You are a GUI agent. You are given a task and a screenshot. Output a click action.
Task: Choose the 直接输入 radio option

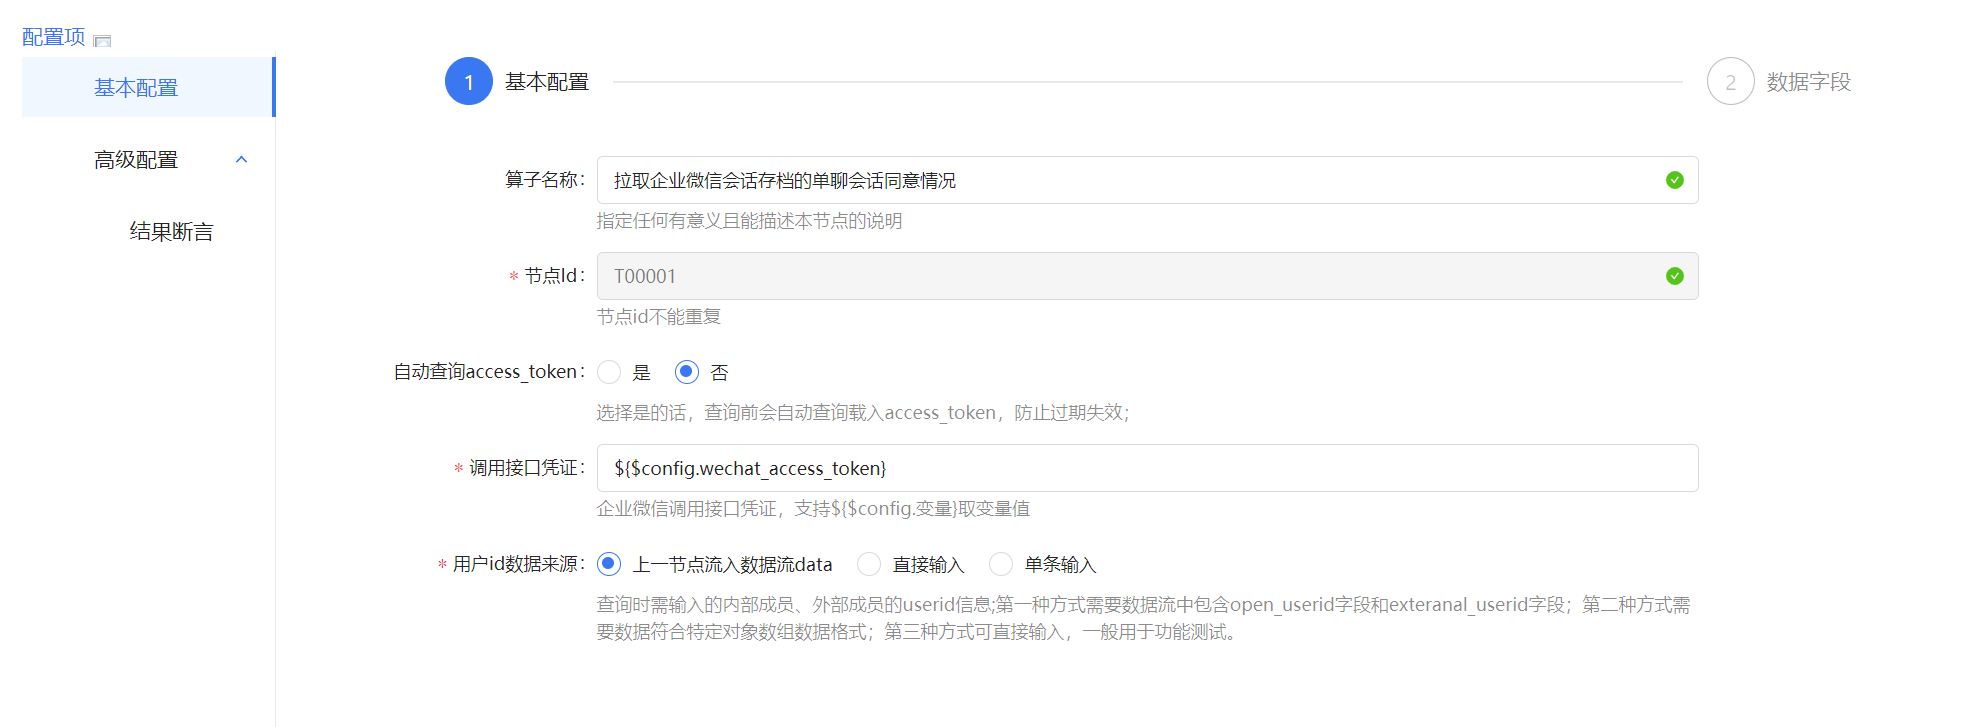pos(869,564)
